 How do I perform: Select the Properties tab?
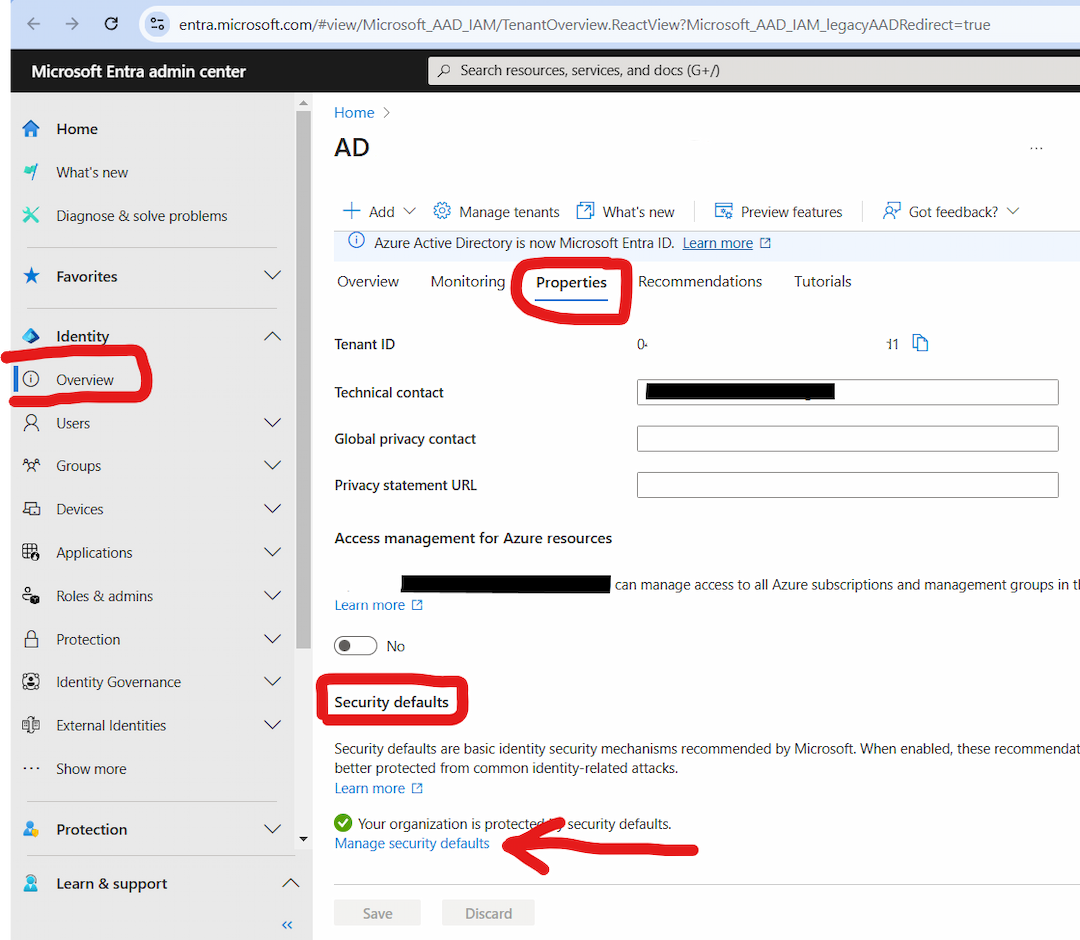[571, 282]
